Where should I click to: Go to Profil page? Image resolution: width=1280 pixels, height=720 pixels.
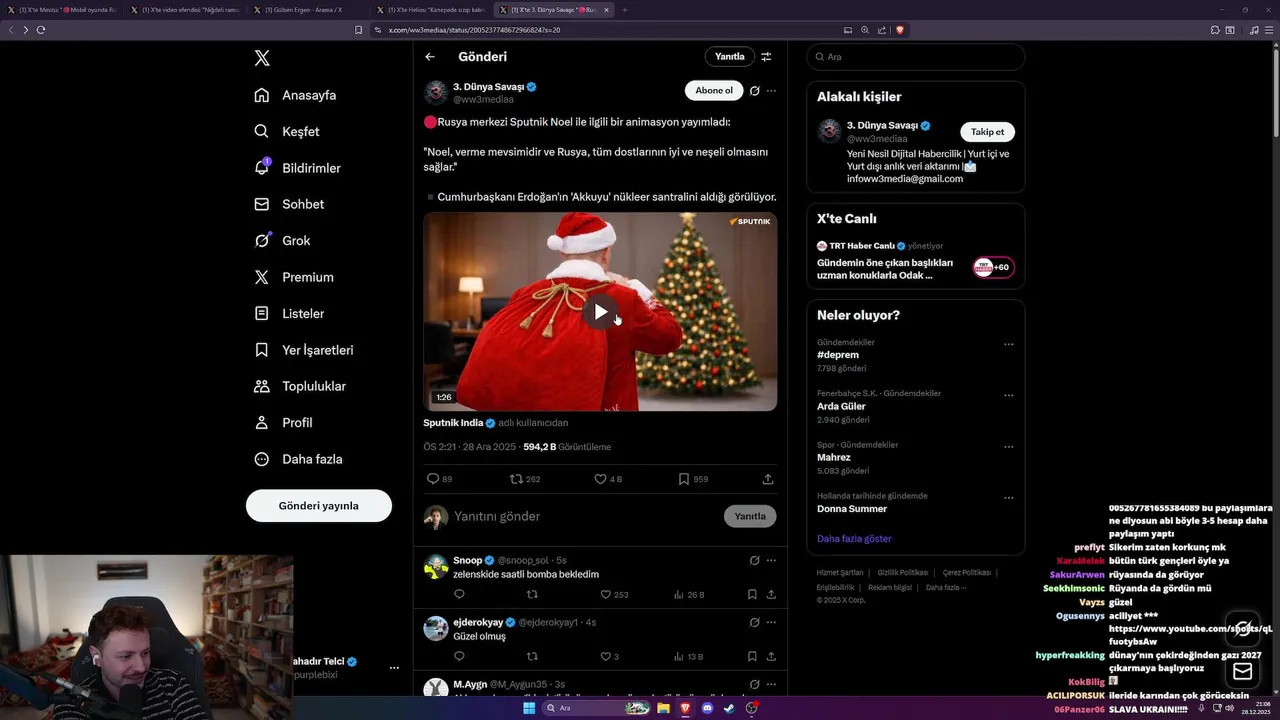(283, 422)
